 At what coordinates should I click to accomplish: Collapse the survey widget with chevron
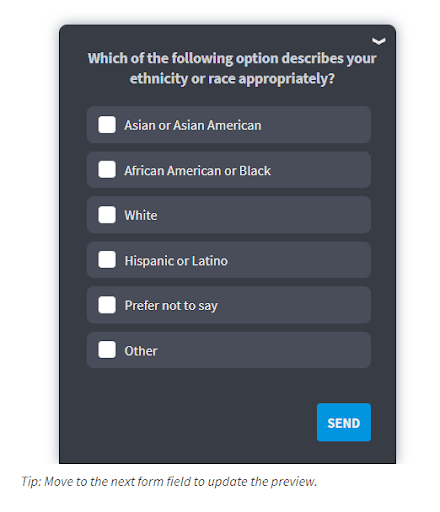(x=378, y=41)
